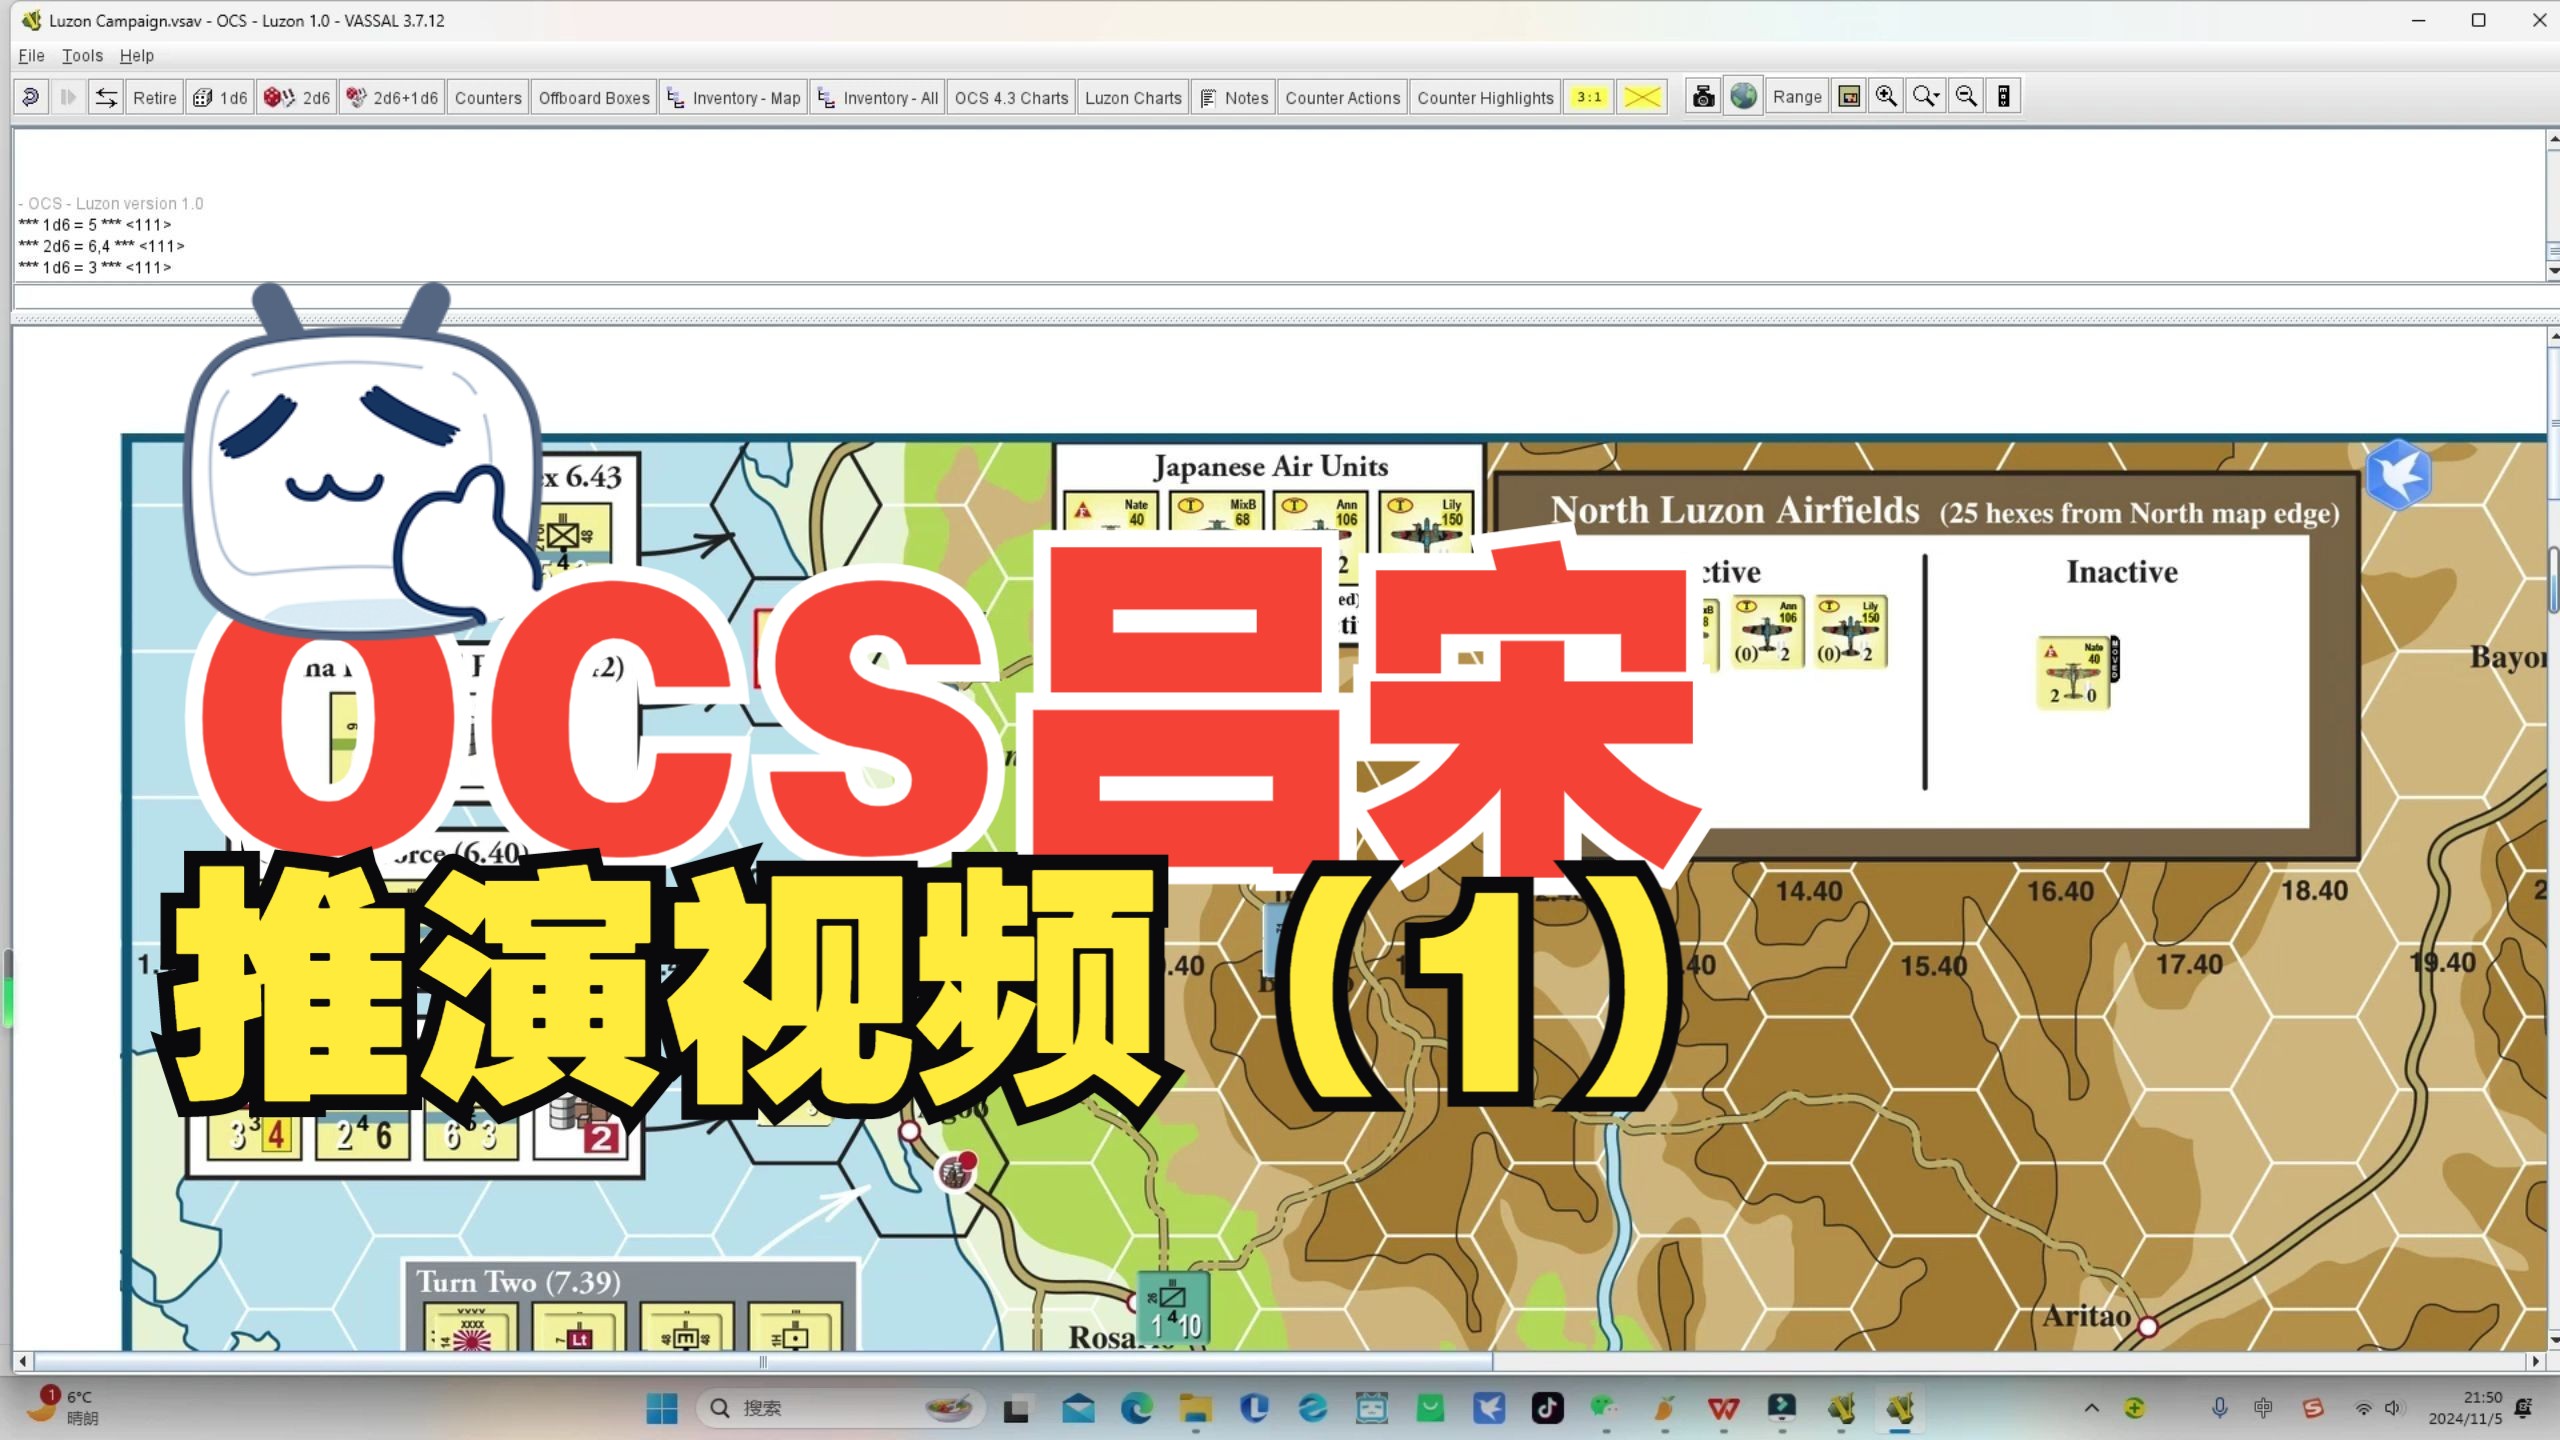The height and width of the screenshot is (1440, 2560).
Task: Click the active VASSAL taskbar icon
Action: coord(1899,1409)
